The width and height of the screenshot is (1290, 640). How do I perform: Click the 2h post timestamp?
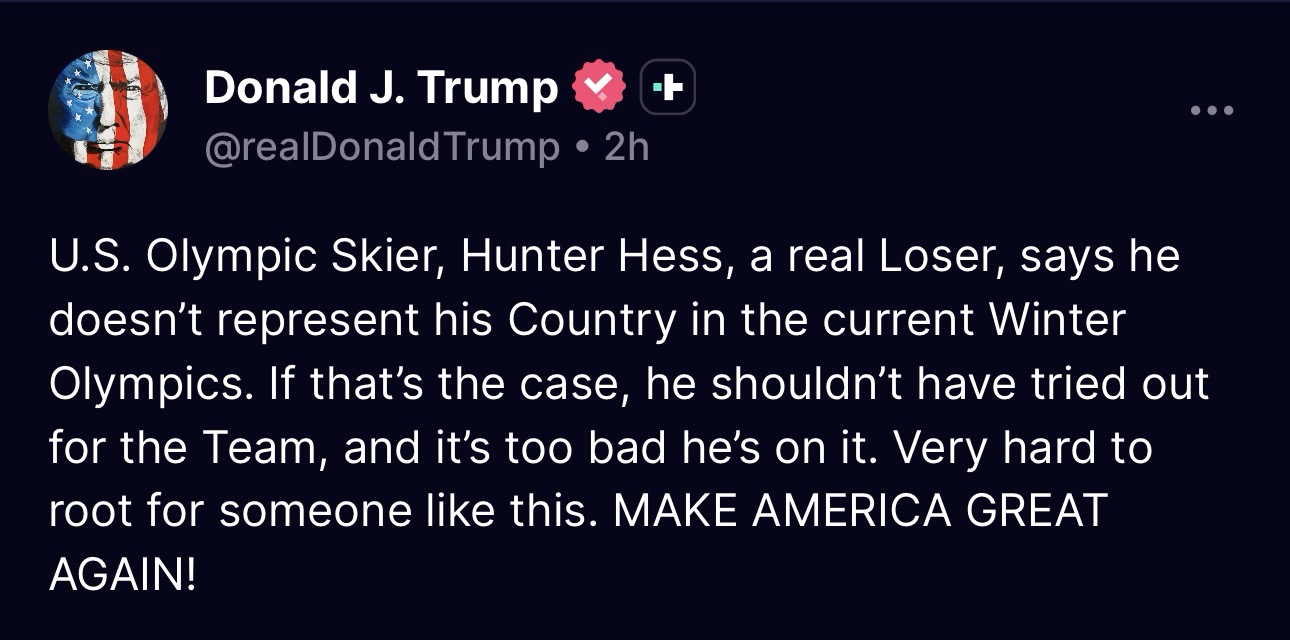[628, 147]
